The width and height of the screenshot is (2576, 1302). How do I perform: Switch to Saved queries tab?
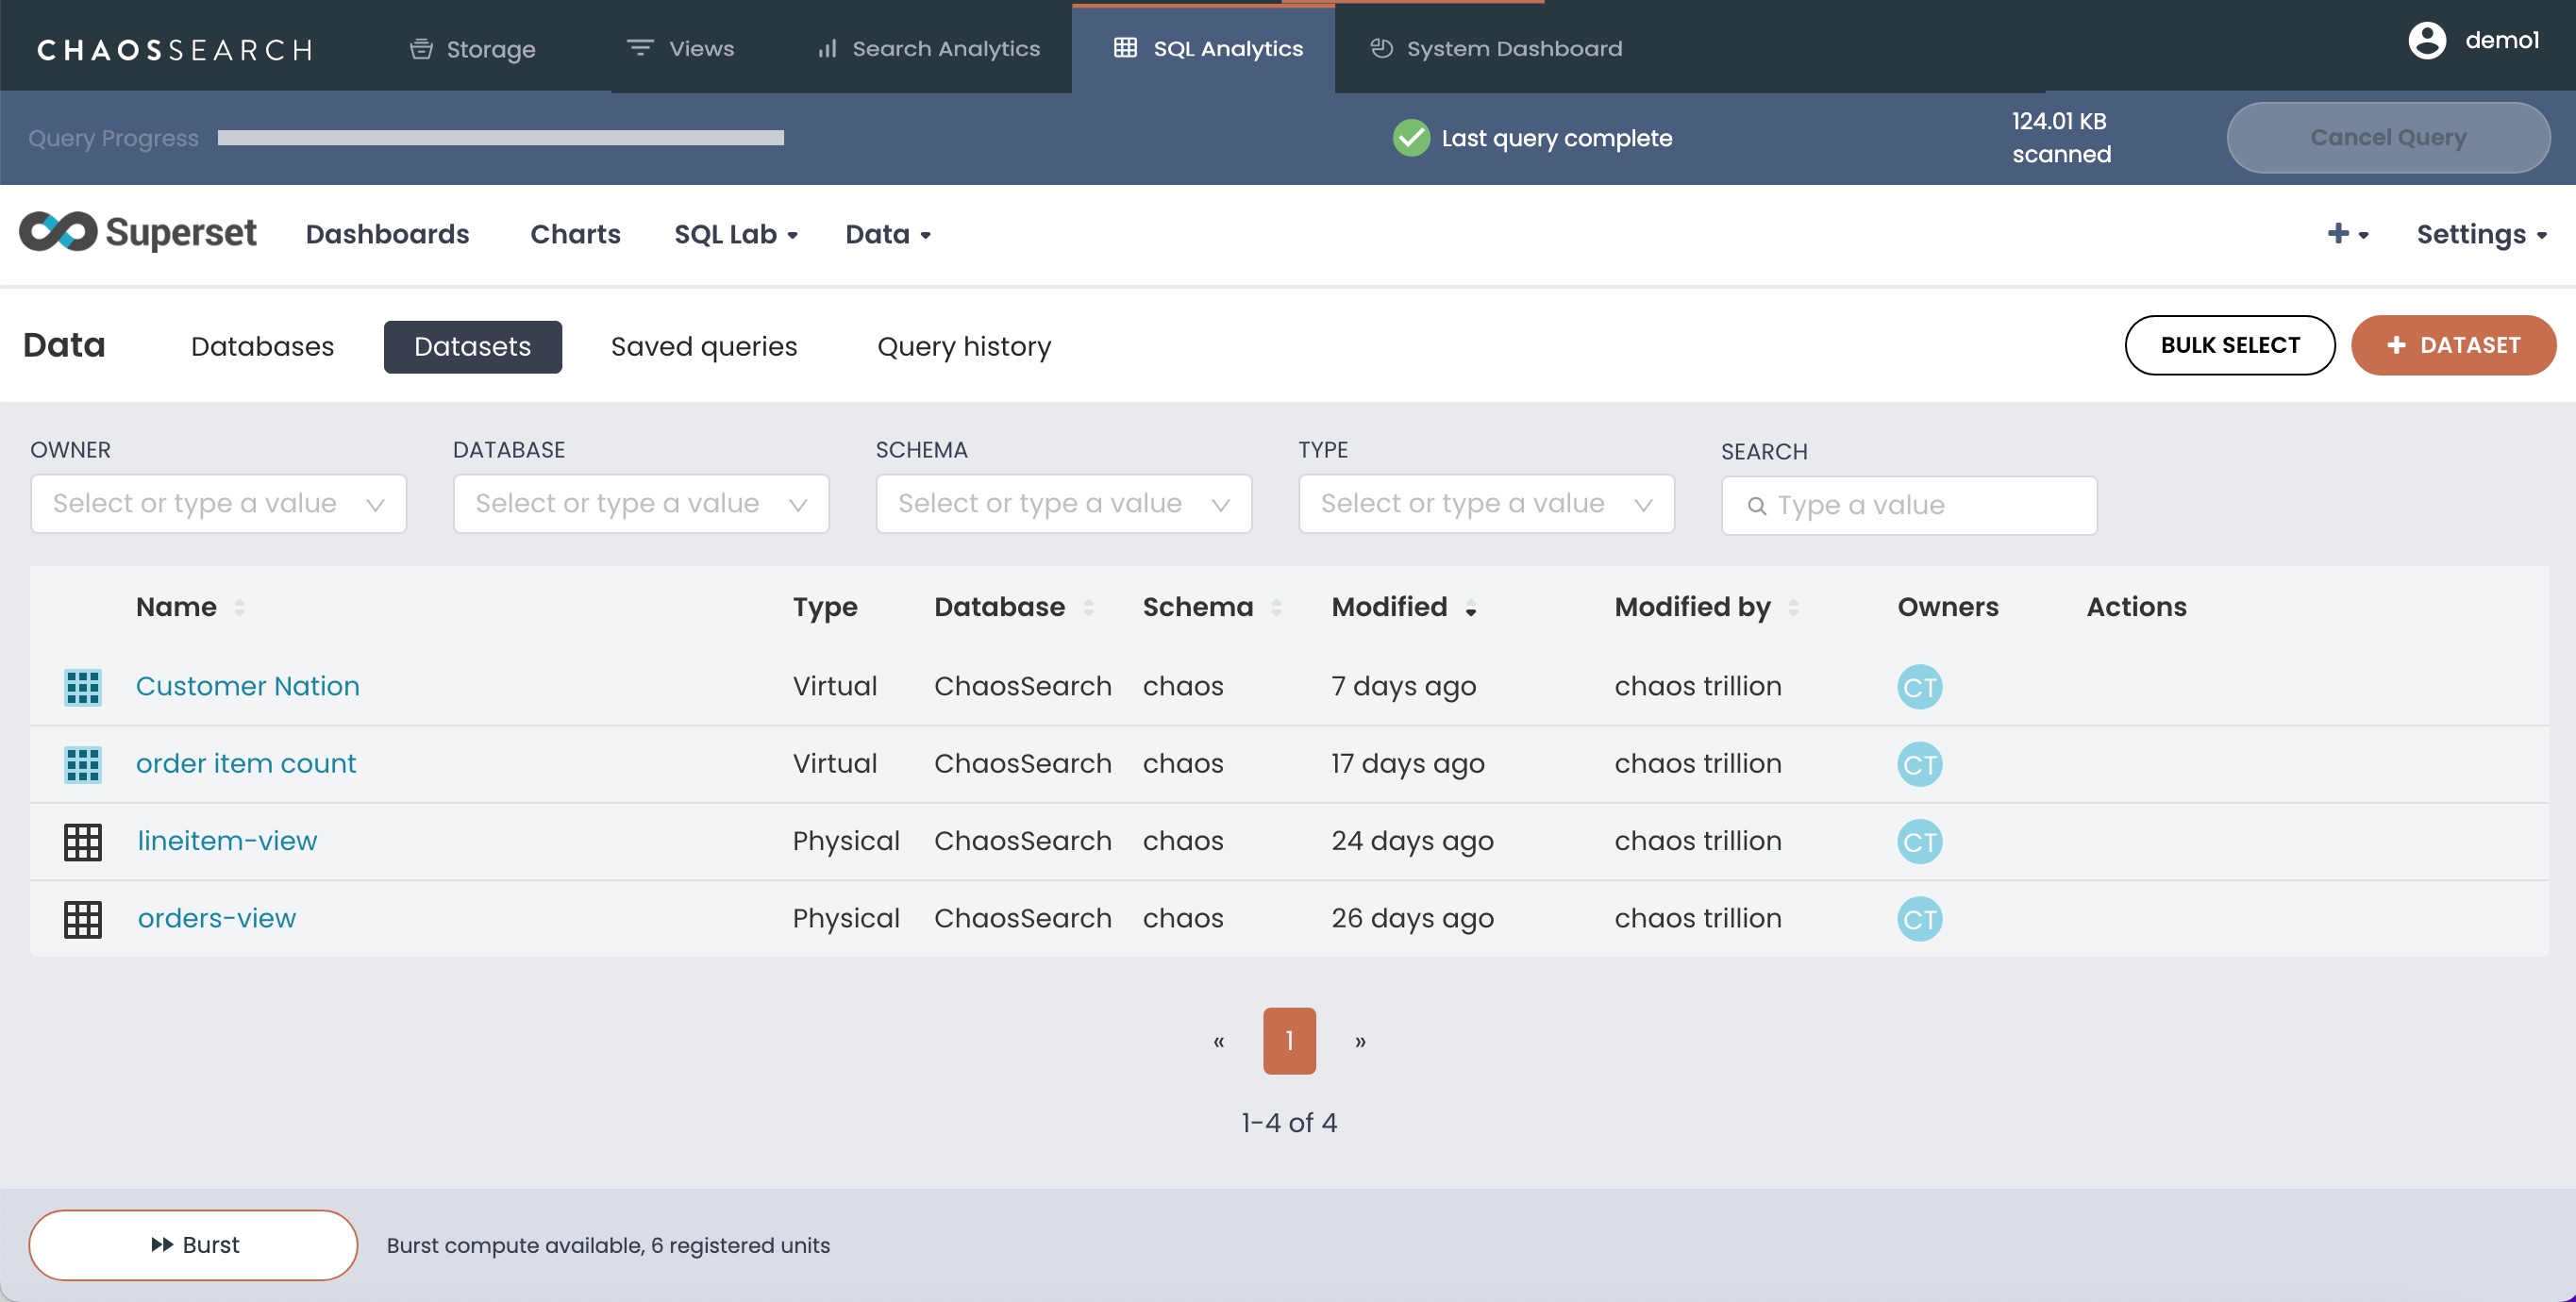pos(704,346)
